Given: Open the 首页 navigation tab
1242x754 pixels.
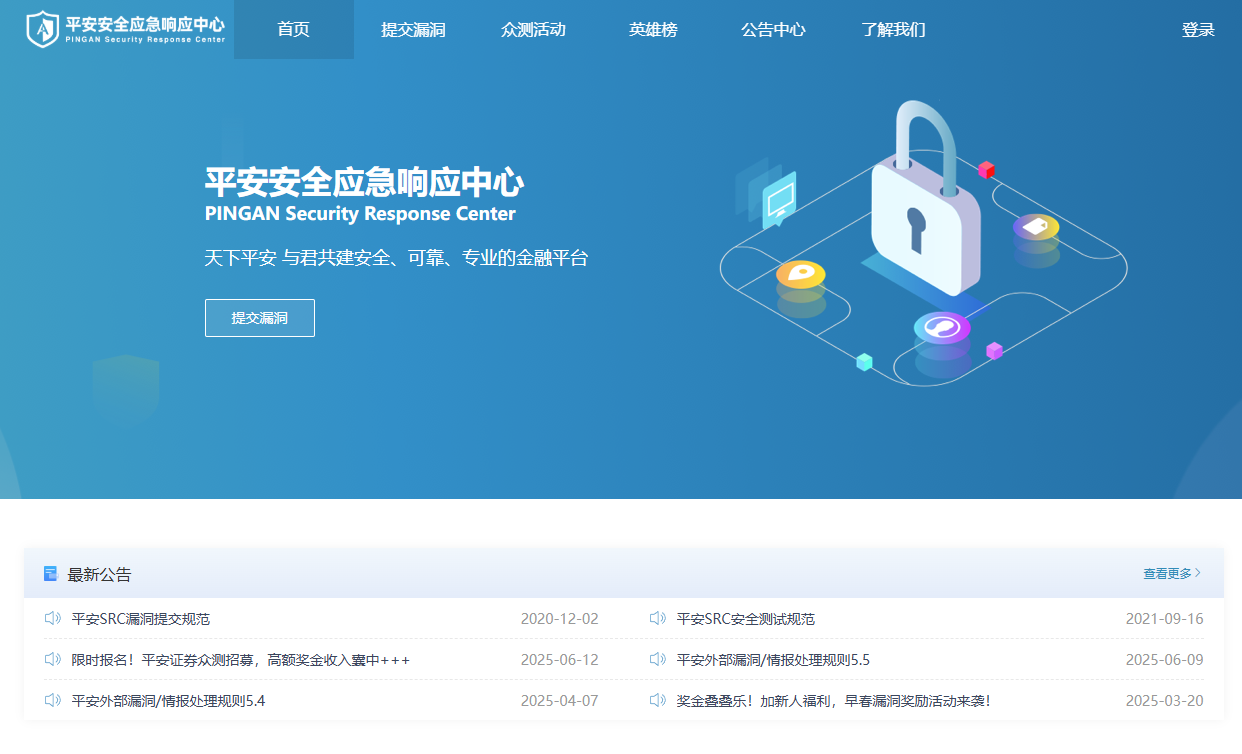Looking at the screenshot, I should point(293,30).
